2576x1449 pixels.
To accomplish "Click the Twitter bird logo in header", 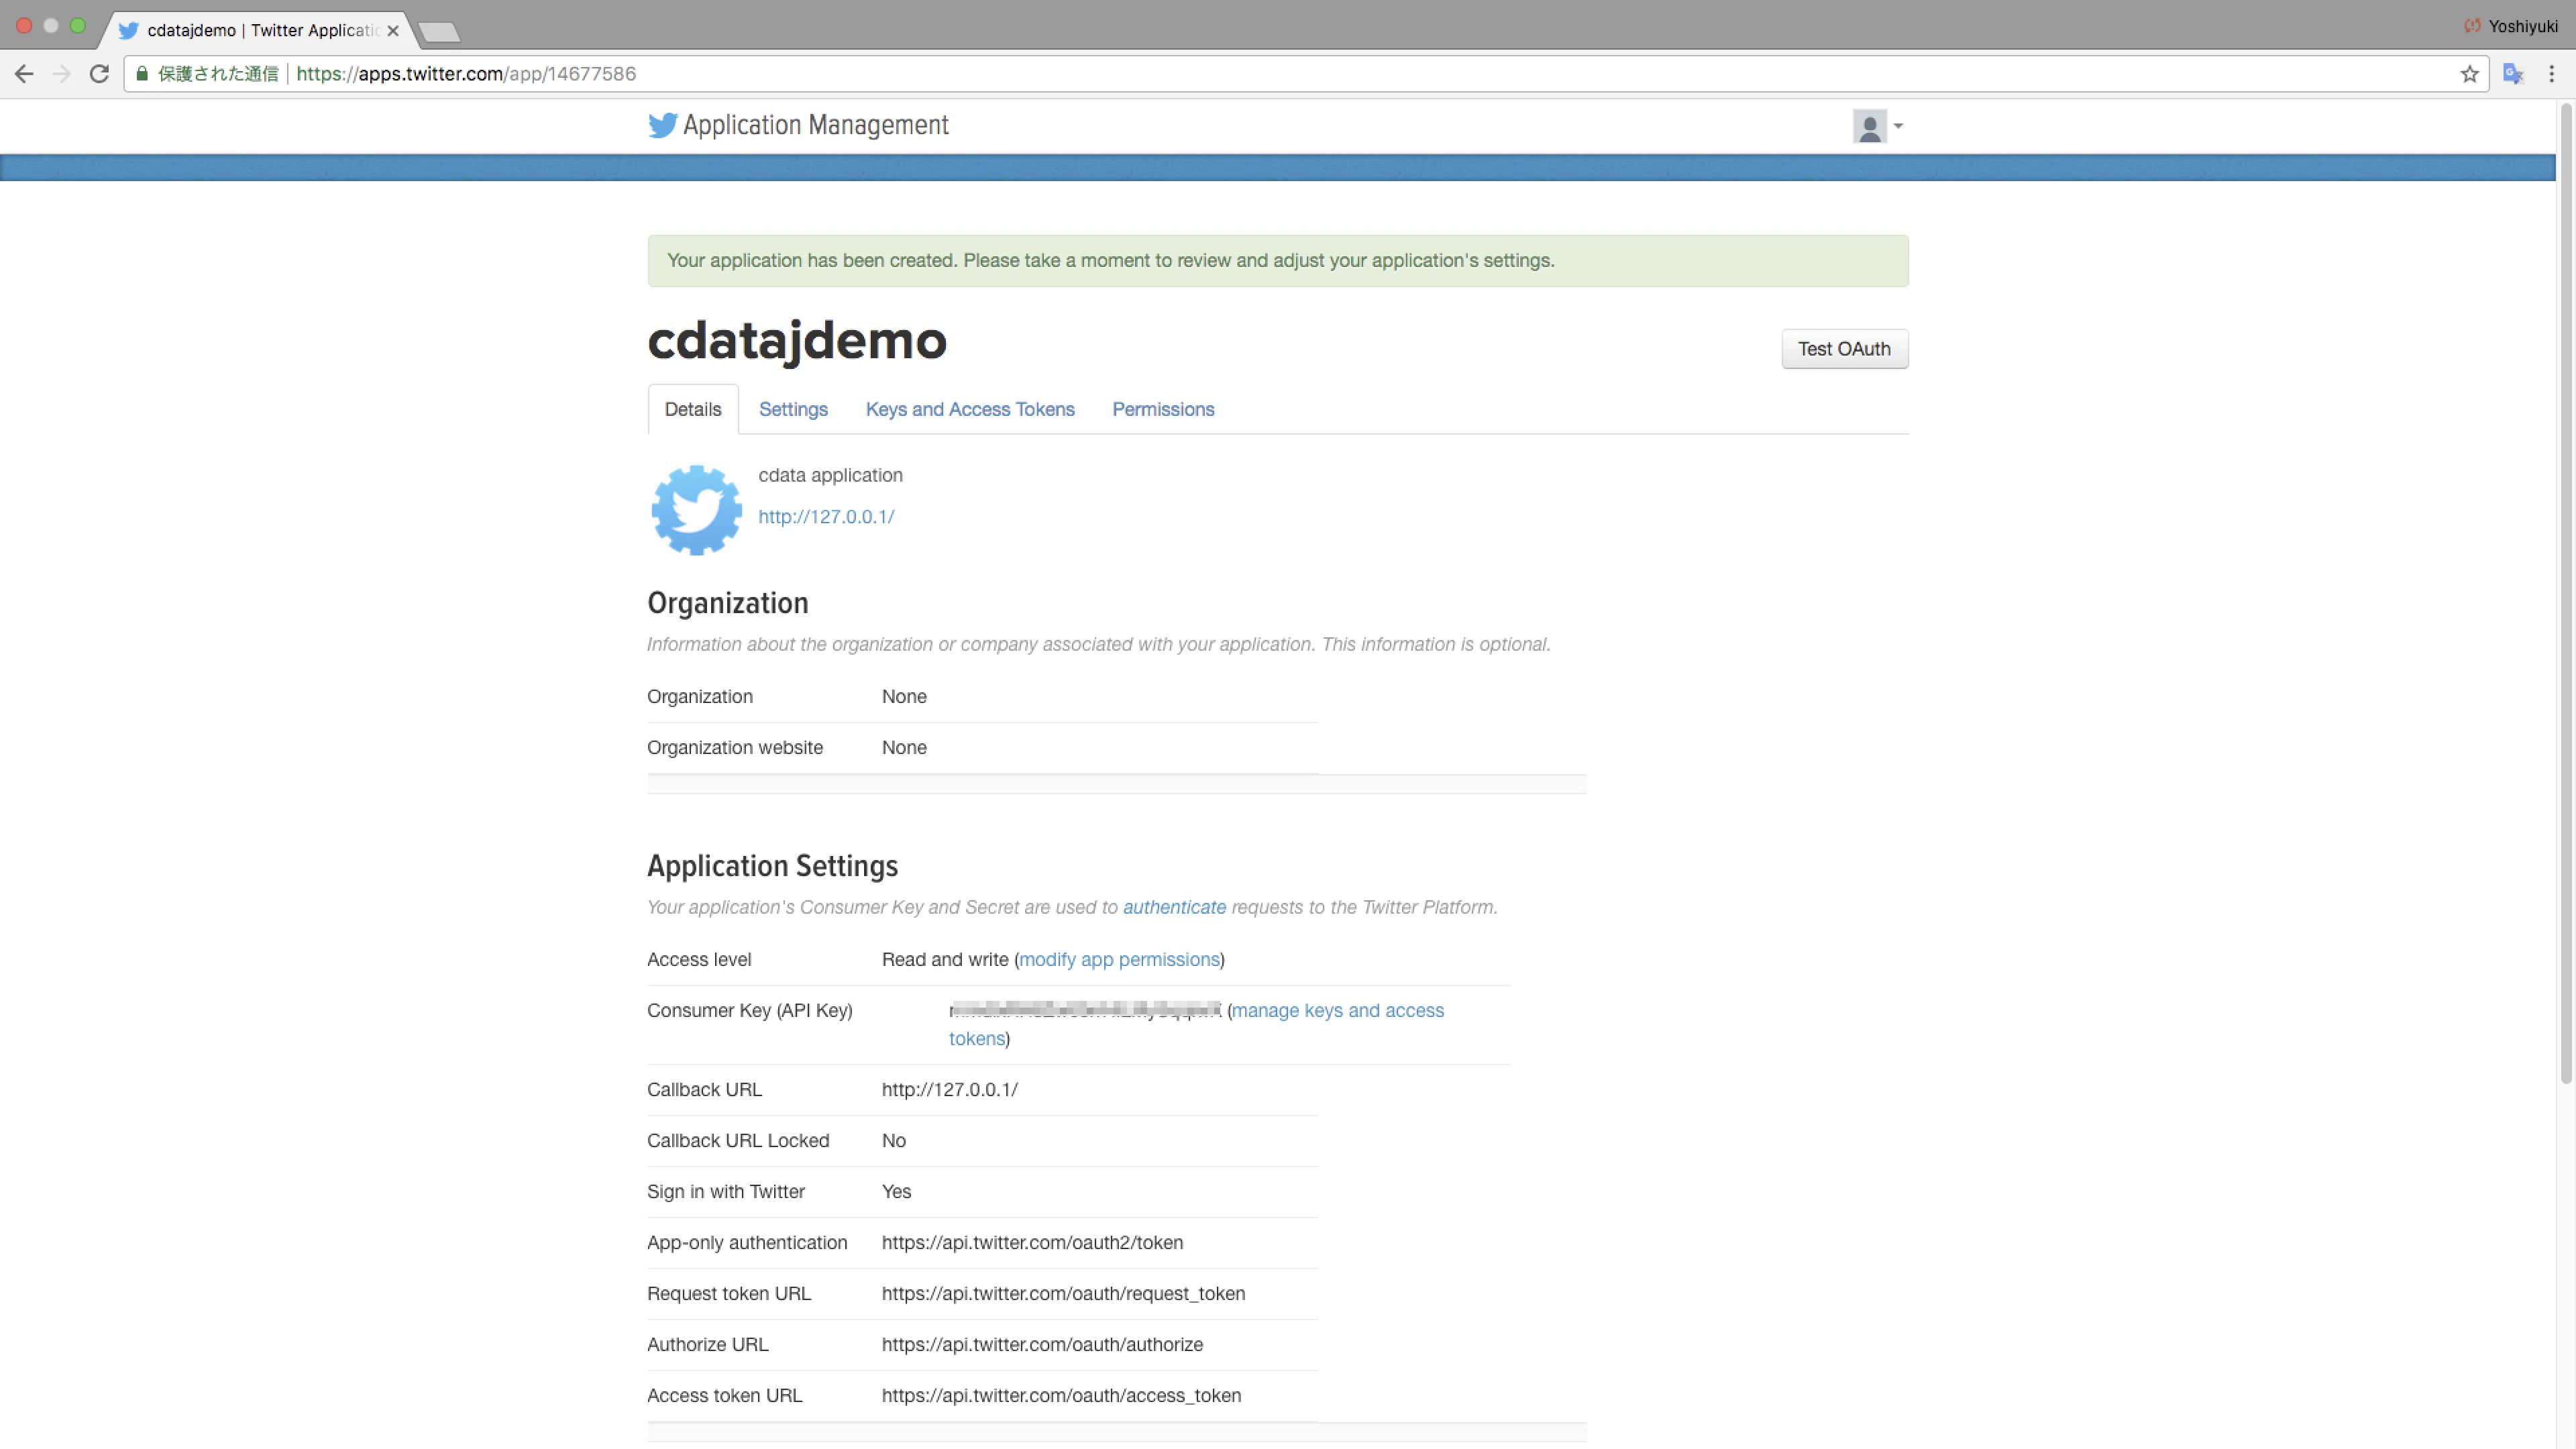I will (x=662, y=125).
